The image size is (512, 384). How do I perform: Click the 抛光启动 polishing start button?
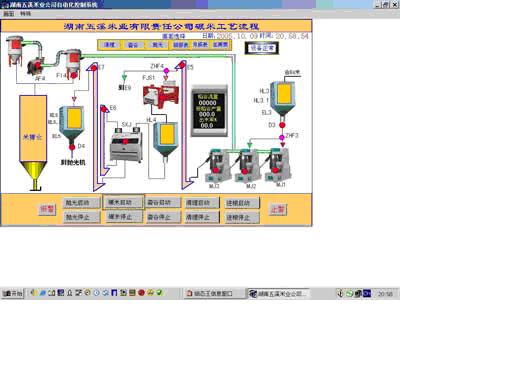pyautogui.click(x=81, y=203)
